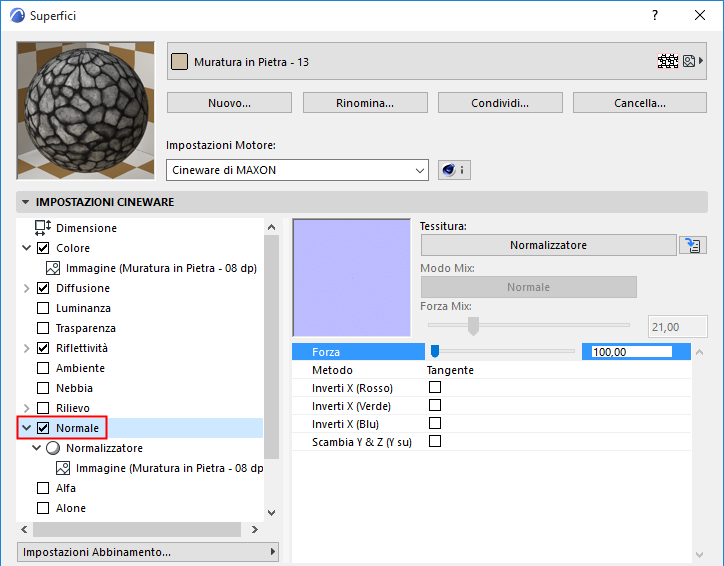This screenshot has height=566, width=724.
Task: Enable the Luminanza channel checkbox
Action: pyautogui.click(x=43, y=308)
